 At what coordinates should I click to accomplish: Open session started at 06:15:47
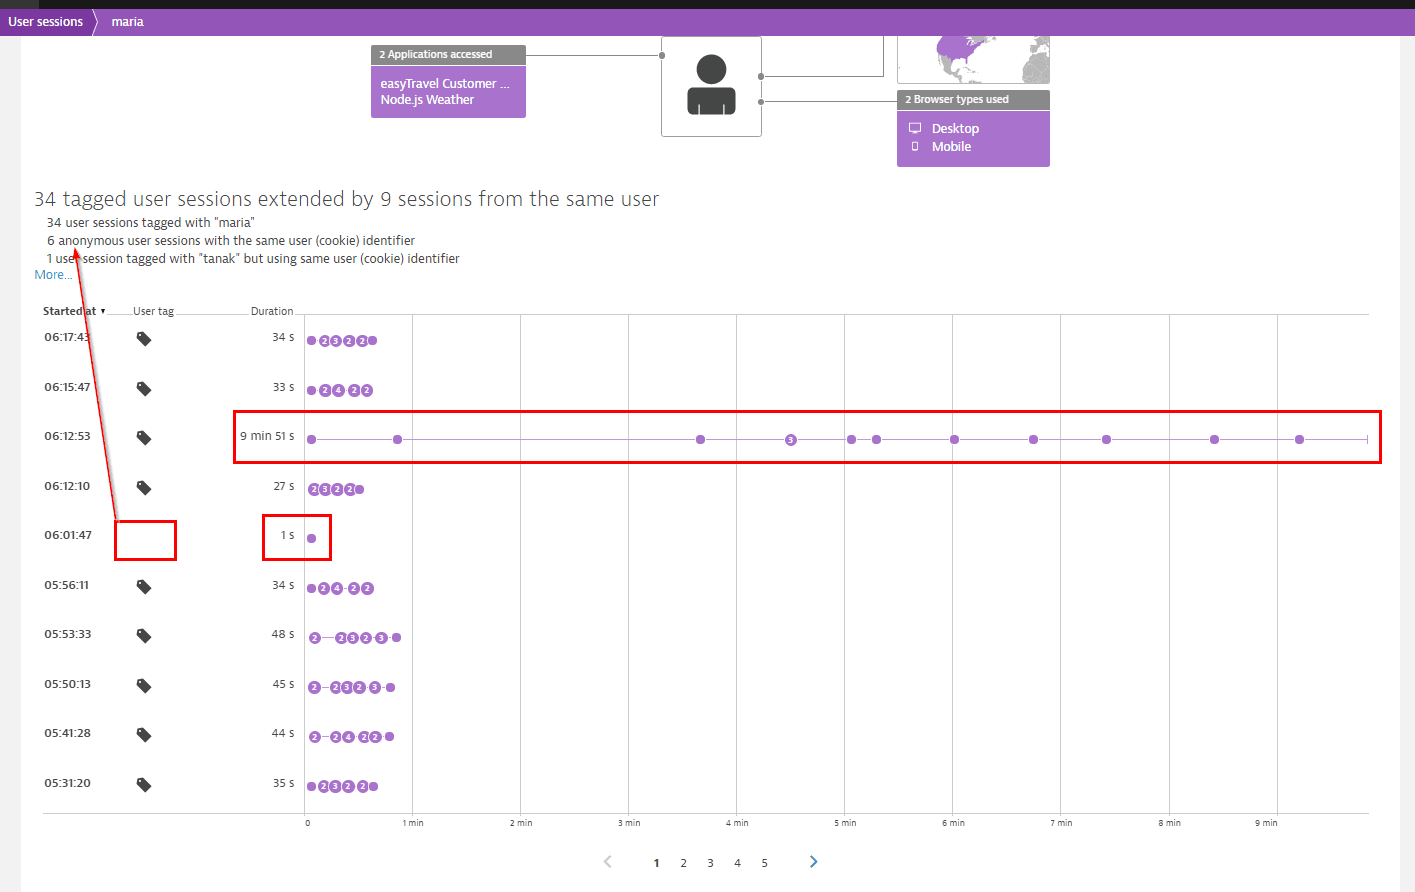(67, 387)
